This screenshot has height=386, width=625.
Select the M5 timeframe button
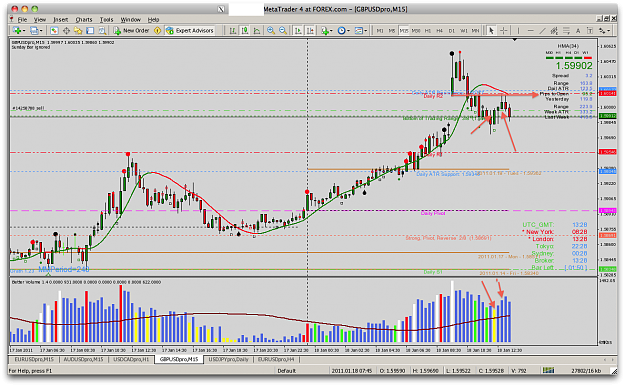point(392,31)
